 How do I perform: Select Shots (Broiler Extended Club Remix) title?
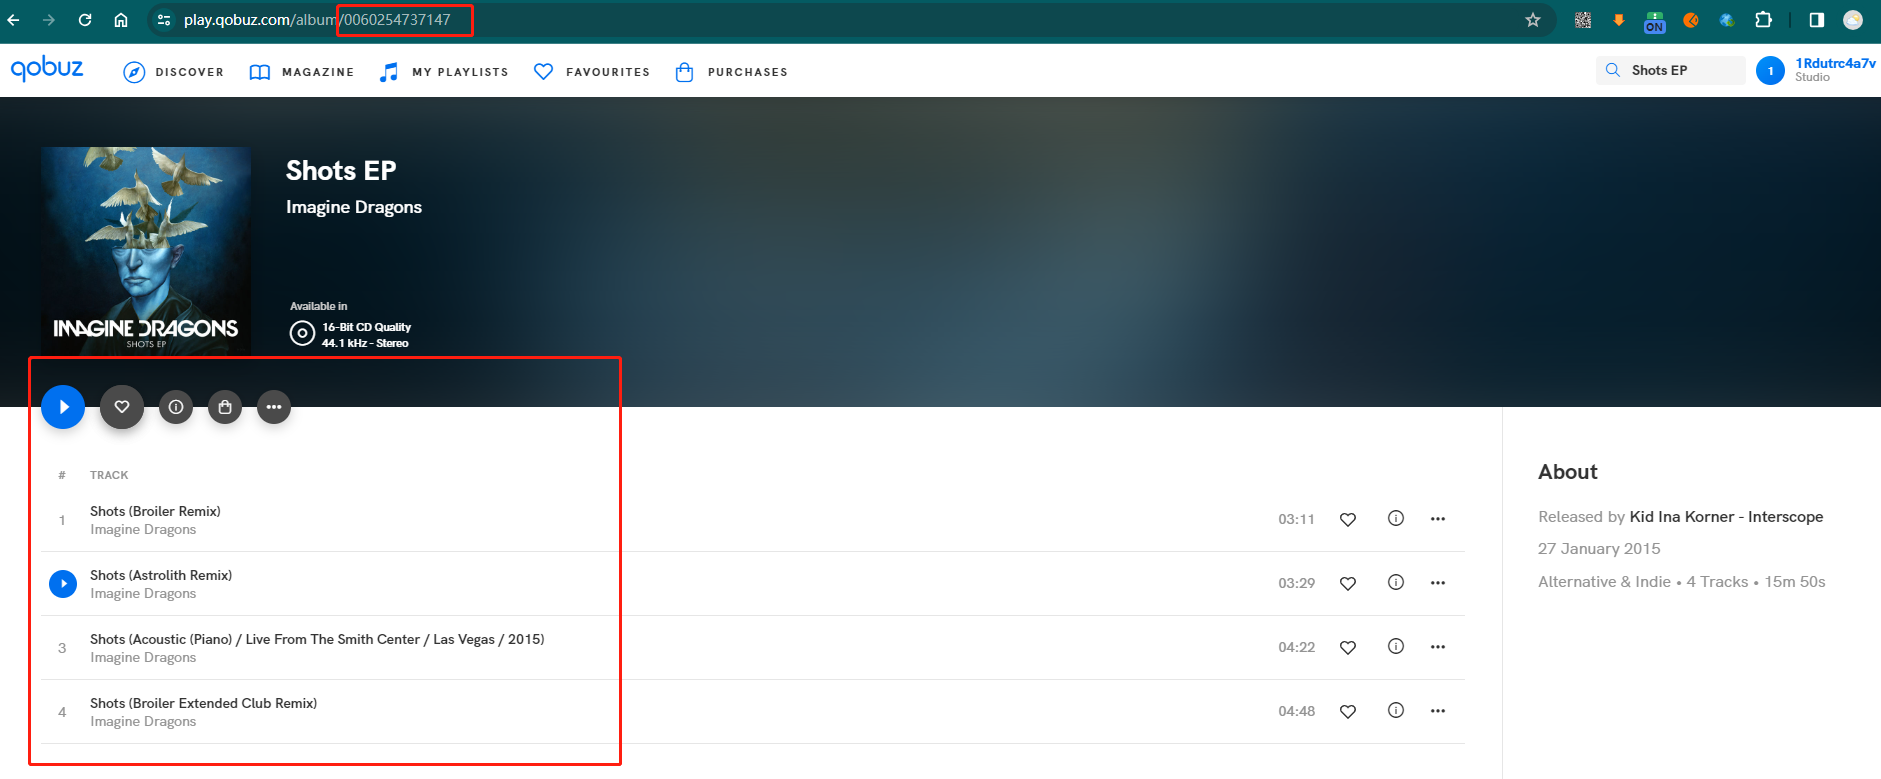coord(203,703)
